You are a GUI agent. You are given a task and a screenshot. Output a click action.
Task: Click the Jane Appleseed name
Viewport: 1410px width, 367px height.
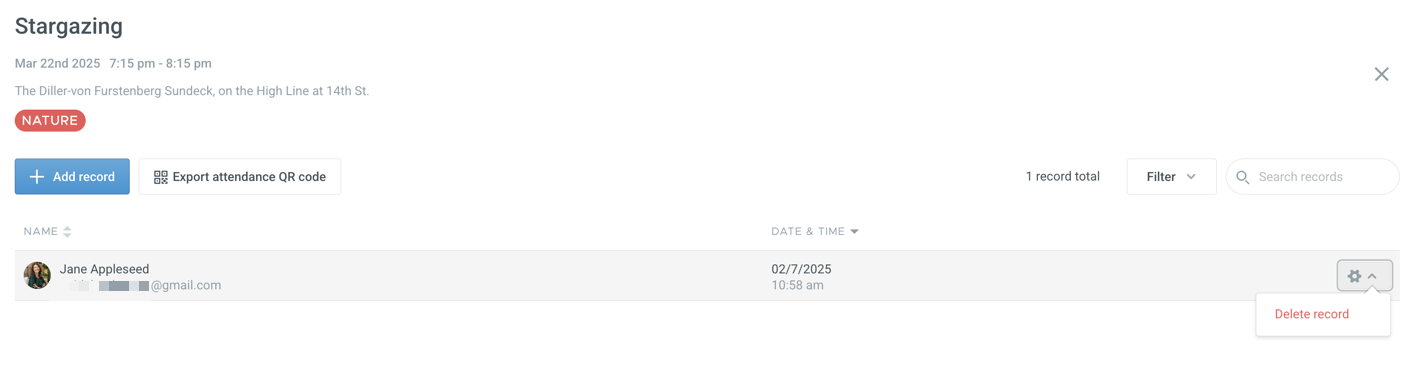pyautogui.click(x=104, y=269)
